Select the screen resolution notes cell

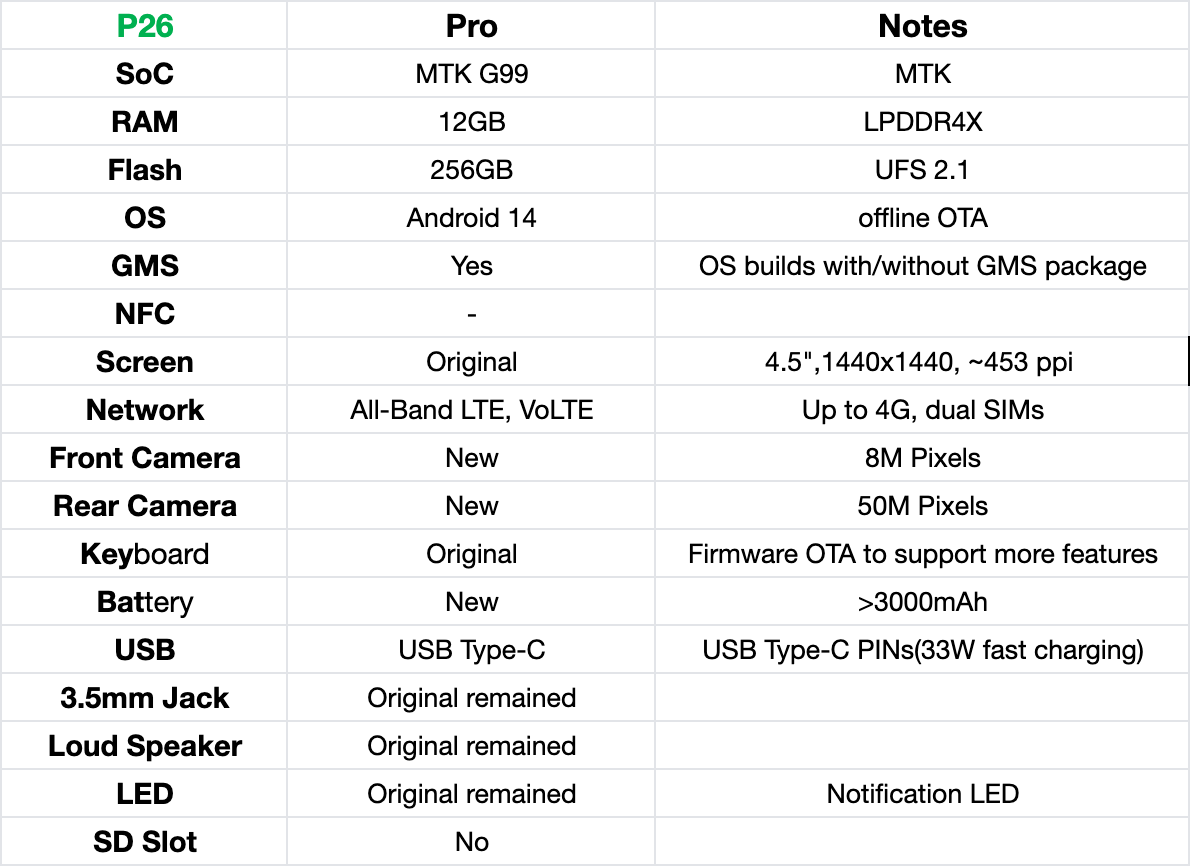click(x=922, y=362)
